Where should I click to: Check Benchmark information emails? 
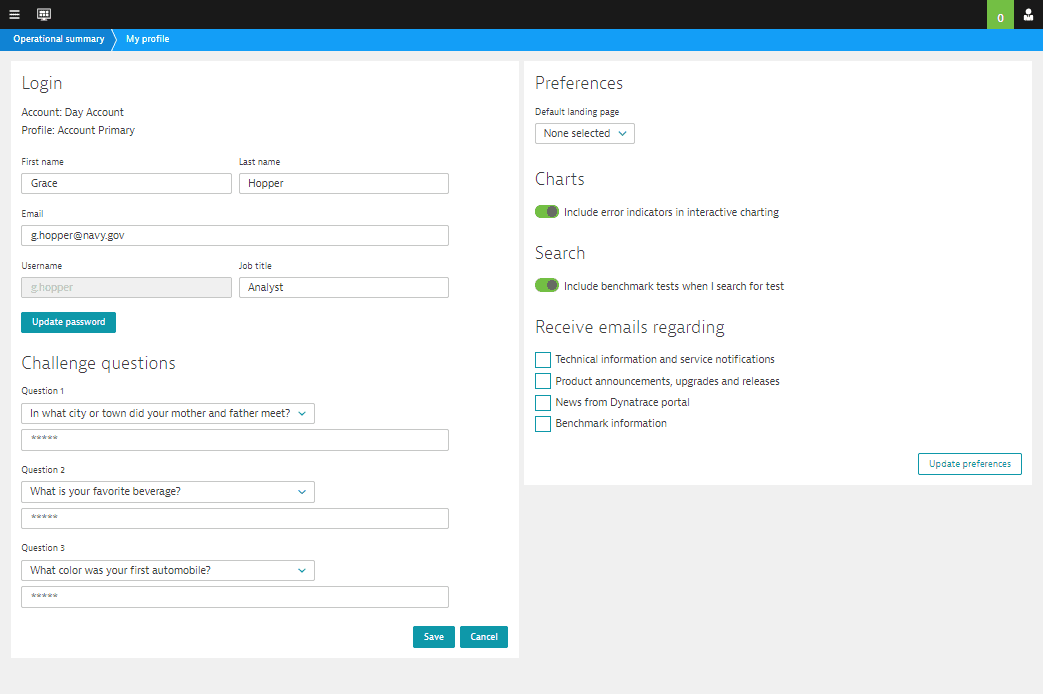(543, 424)
